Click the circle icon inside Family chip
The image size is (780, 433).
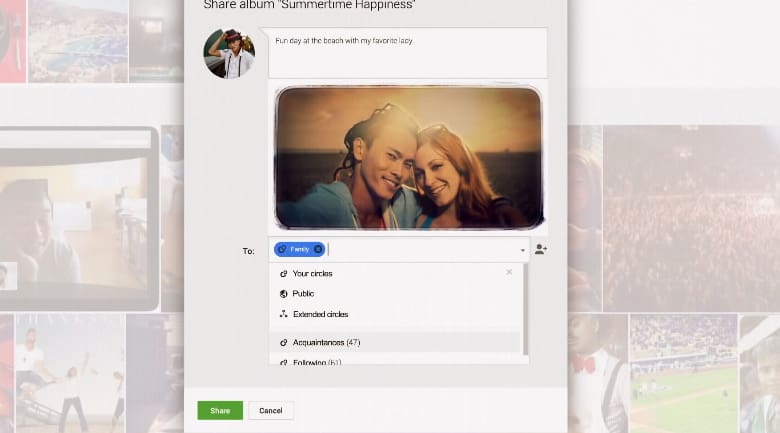pyautogui.click(x=283, y=249)
